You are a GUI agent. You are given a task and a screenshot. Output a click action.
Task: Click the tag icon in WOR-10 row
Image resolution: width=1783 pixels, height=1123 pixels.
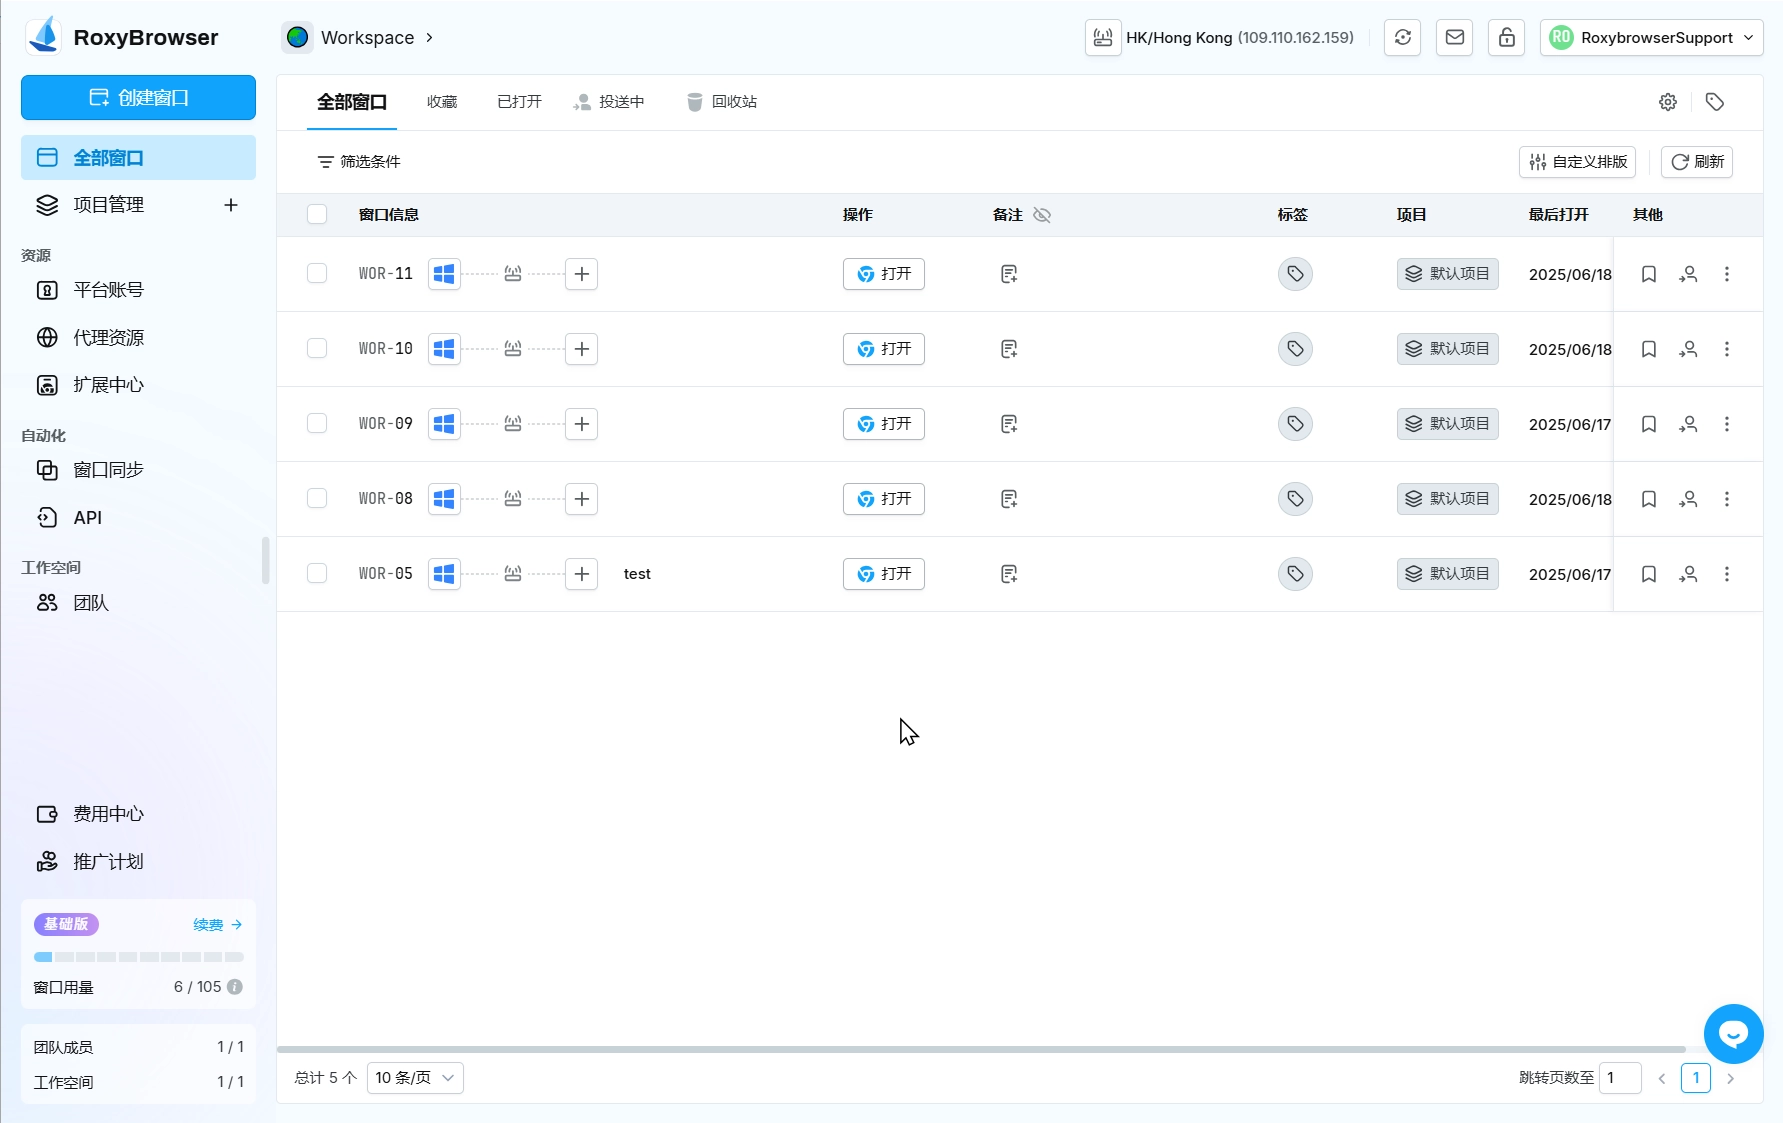point(1295,349)
